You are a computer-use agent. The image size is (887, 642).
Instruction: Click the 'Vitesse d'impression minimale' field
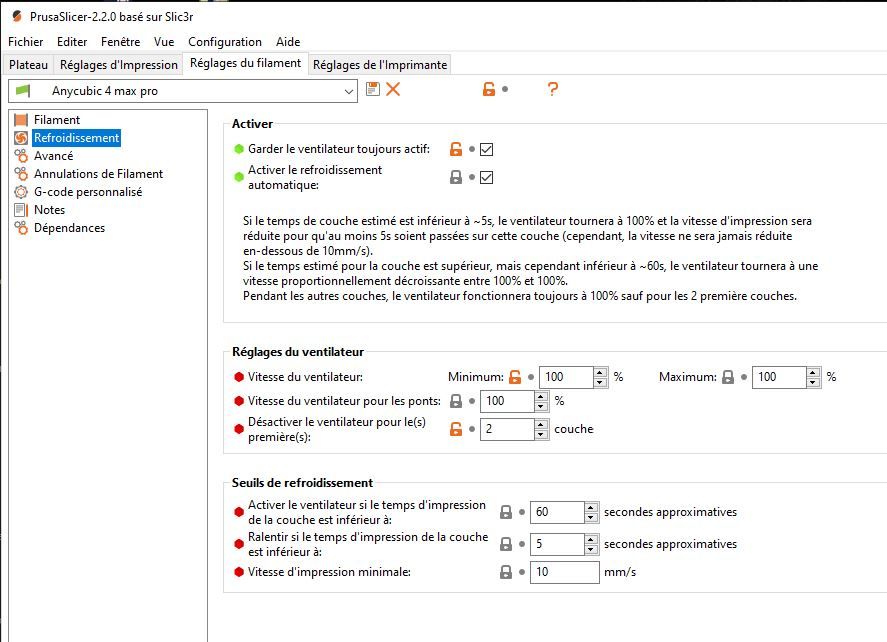point(565,572)
